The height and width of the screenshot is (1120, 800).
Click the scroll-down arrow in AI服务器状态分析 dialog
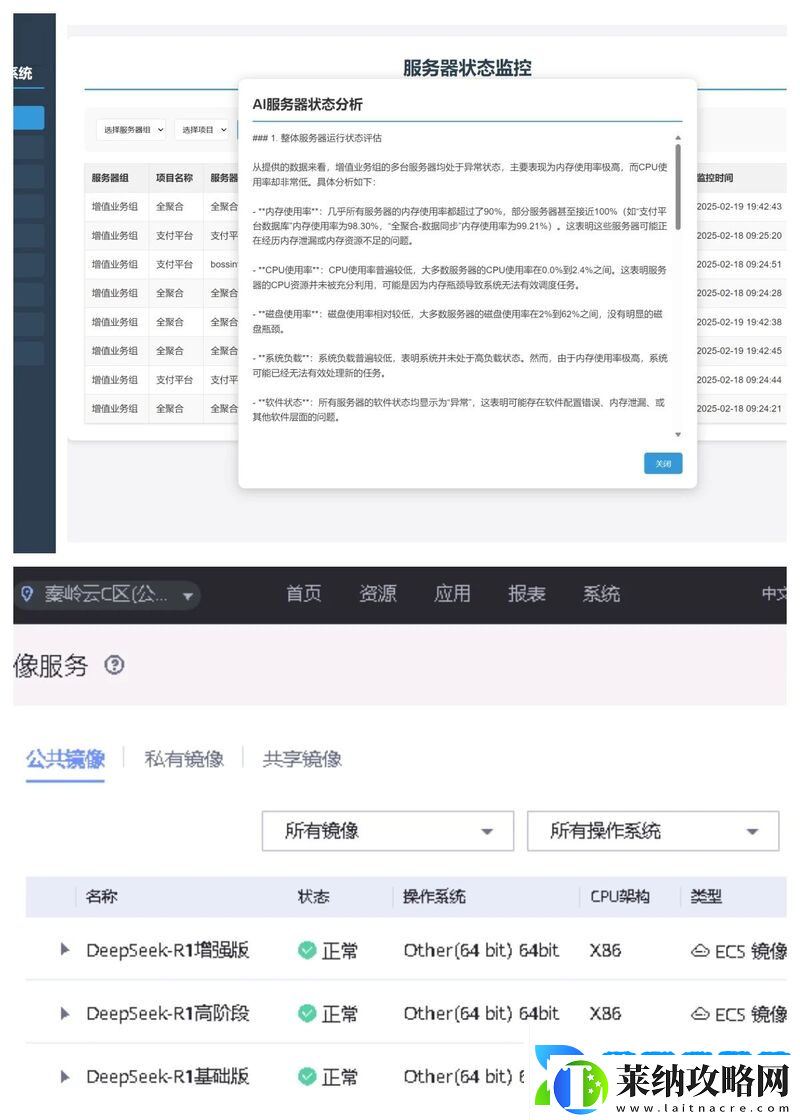coord(678,434)
